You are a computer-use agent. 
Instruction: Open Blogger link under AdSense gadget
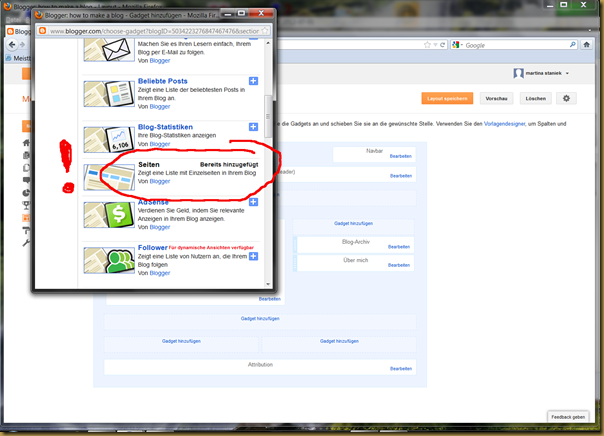click(x=159, y=227)
